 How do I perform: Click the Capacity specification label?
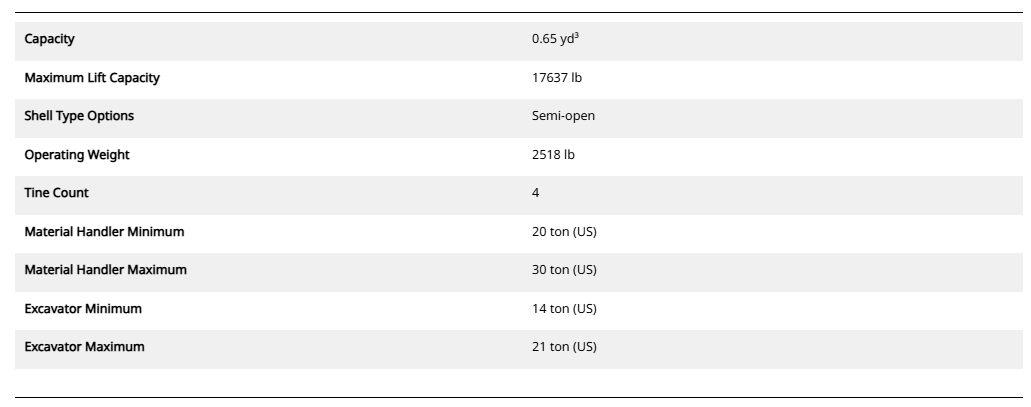click(x=49, y=39)
